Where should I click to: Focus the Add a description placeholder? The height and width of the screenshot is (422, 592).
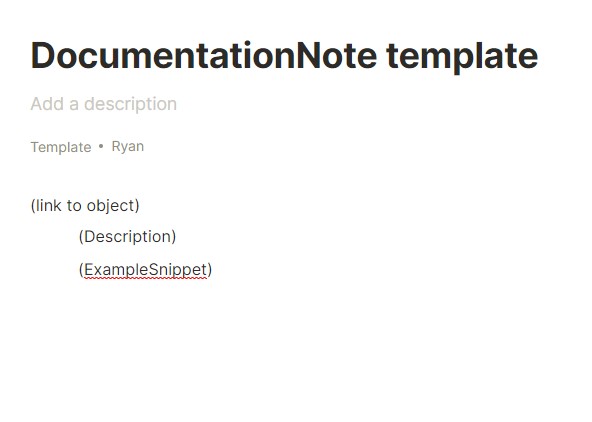pyautogui.click(x=104, y=104)
